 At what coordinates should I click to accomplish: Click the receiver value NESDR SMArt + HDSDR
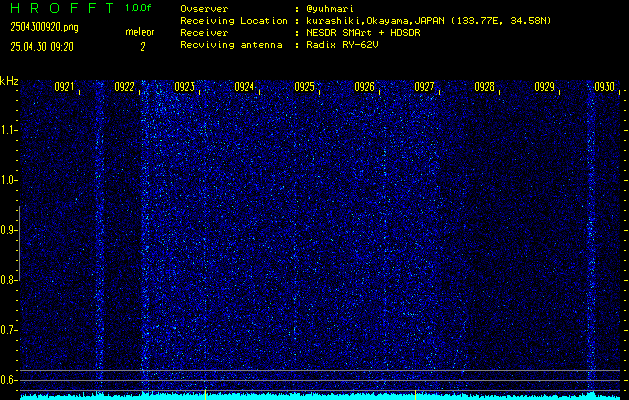point(363,33)
